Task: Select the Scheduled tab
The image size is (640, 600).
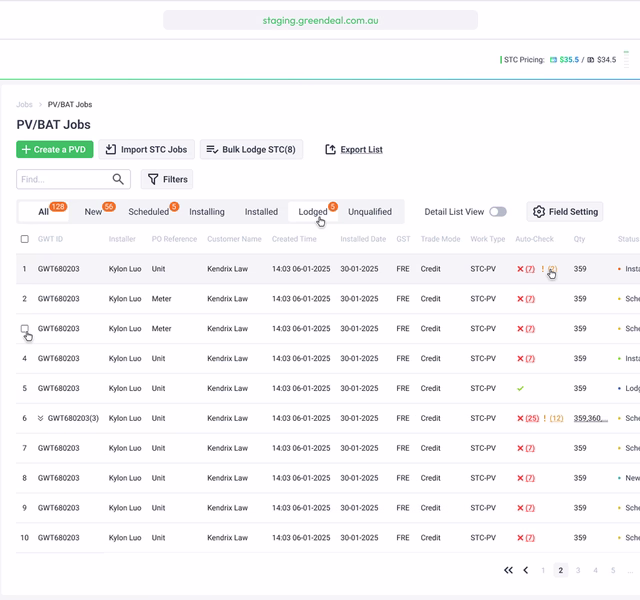Action: (x=148, y=212)
